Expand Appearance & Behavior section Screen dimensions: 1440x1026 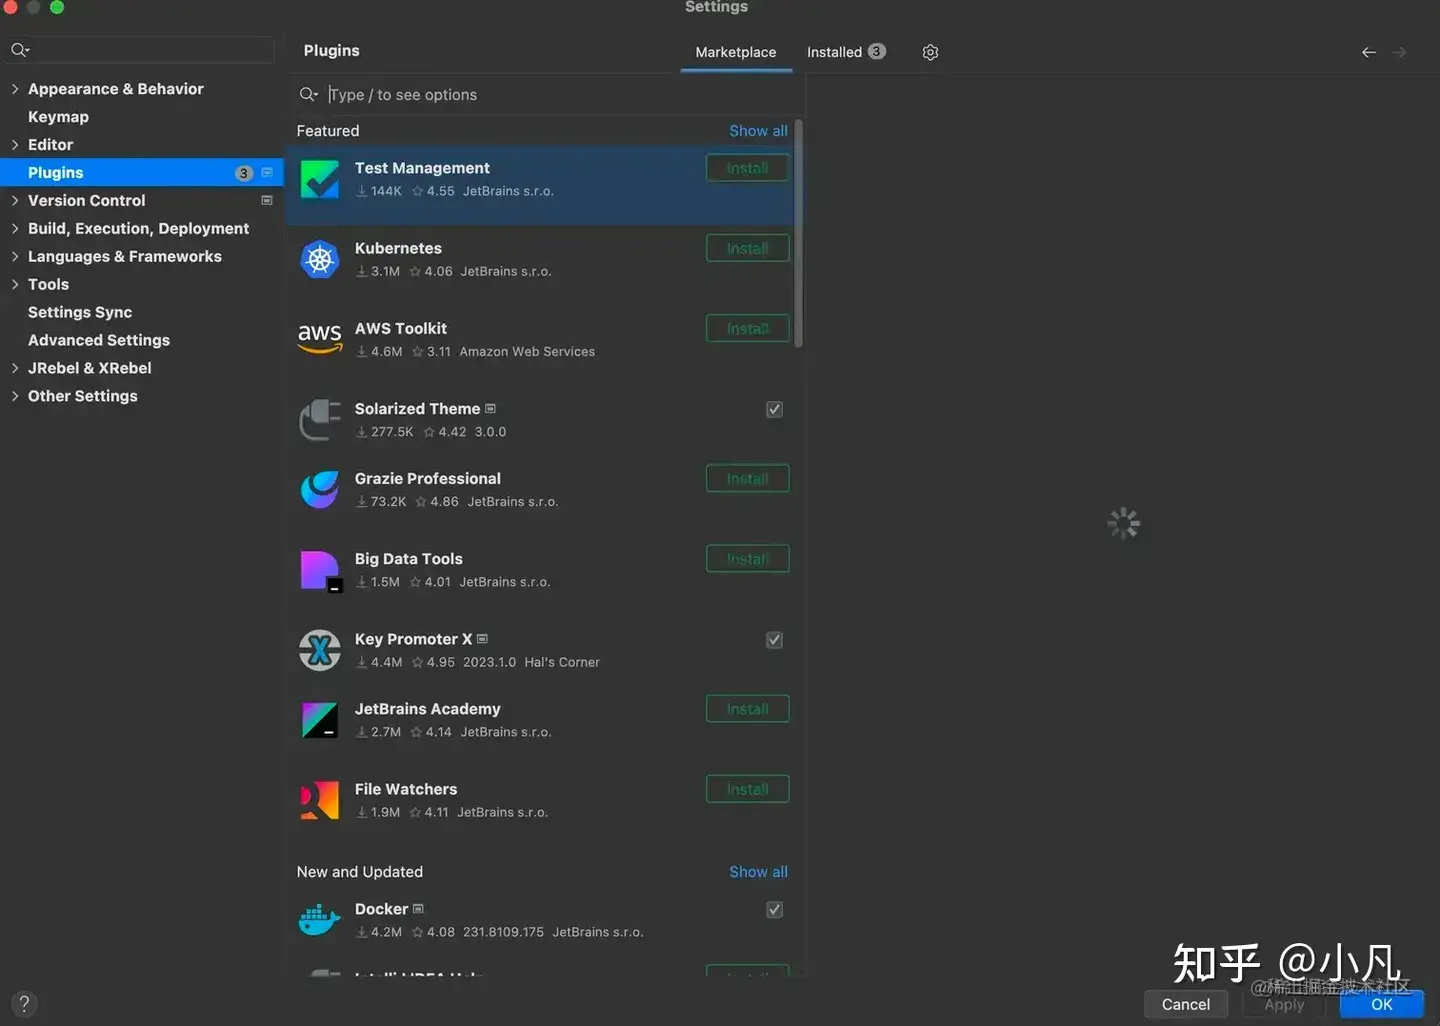tap(15, 89)
